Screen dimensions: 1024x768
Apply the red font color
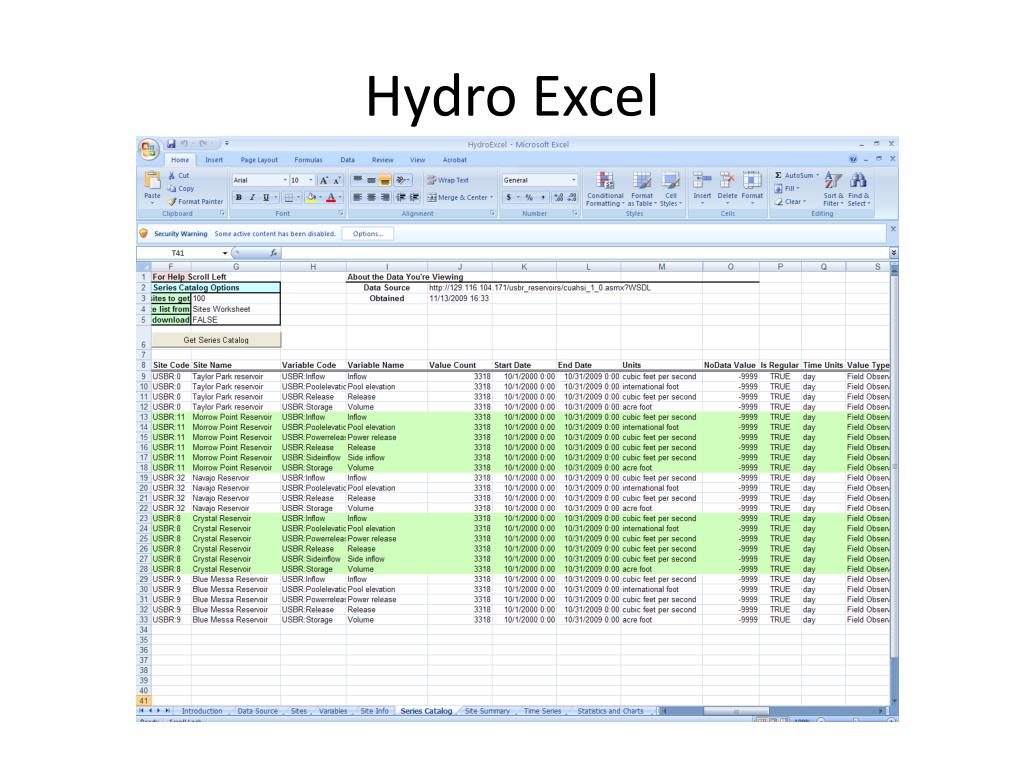tap(331, 197)
